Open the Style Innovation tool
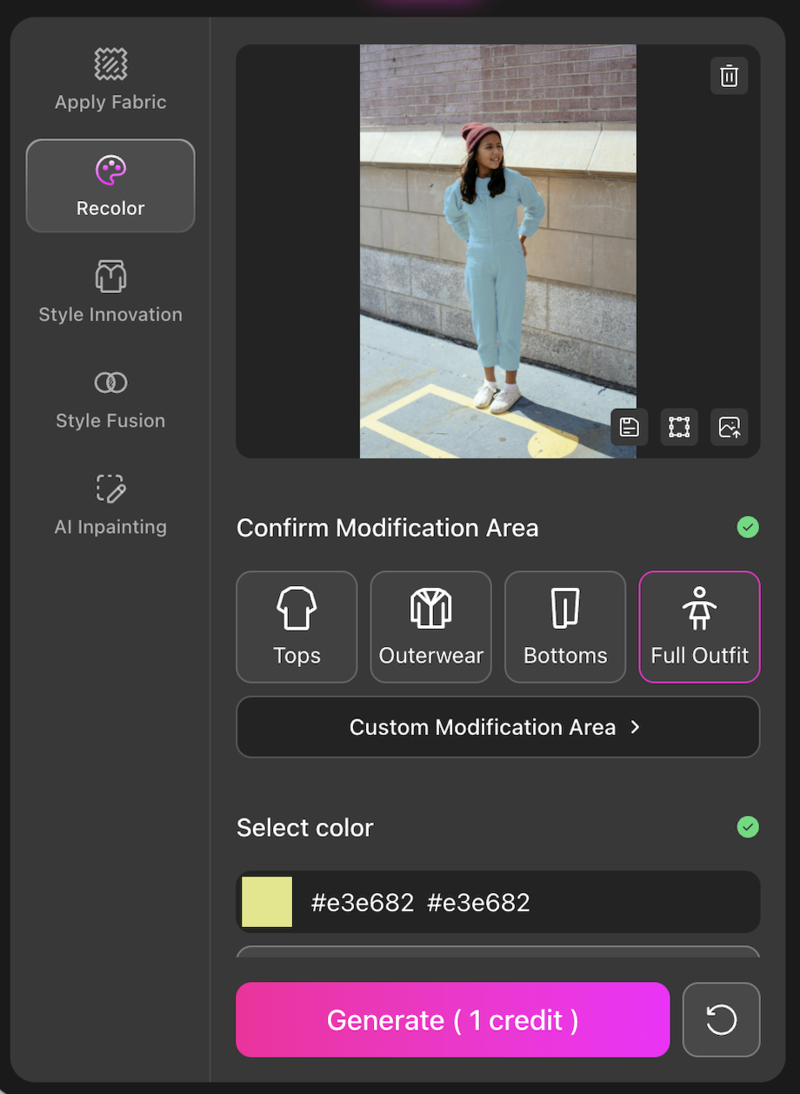 pyautogui.click(x=110, y=292)
